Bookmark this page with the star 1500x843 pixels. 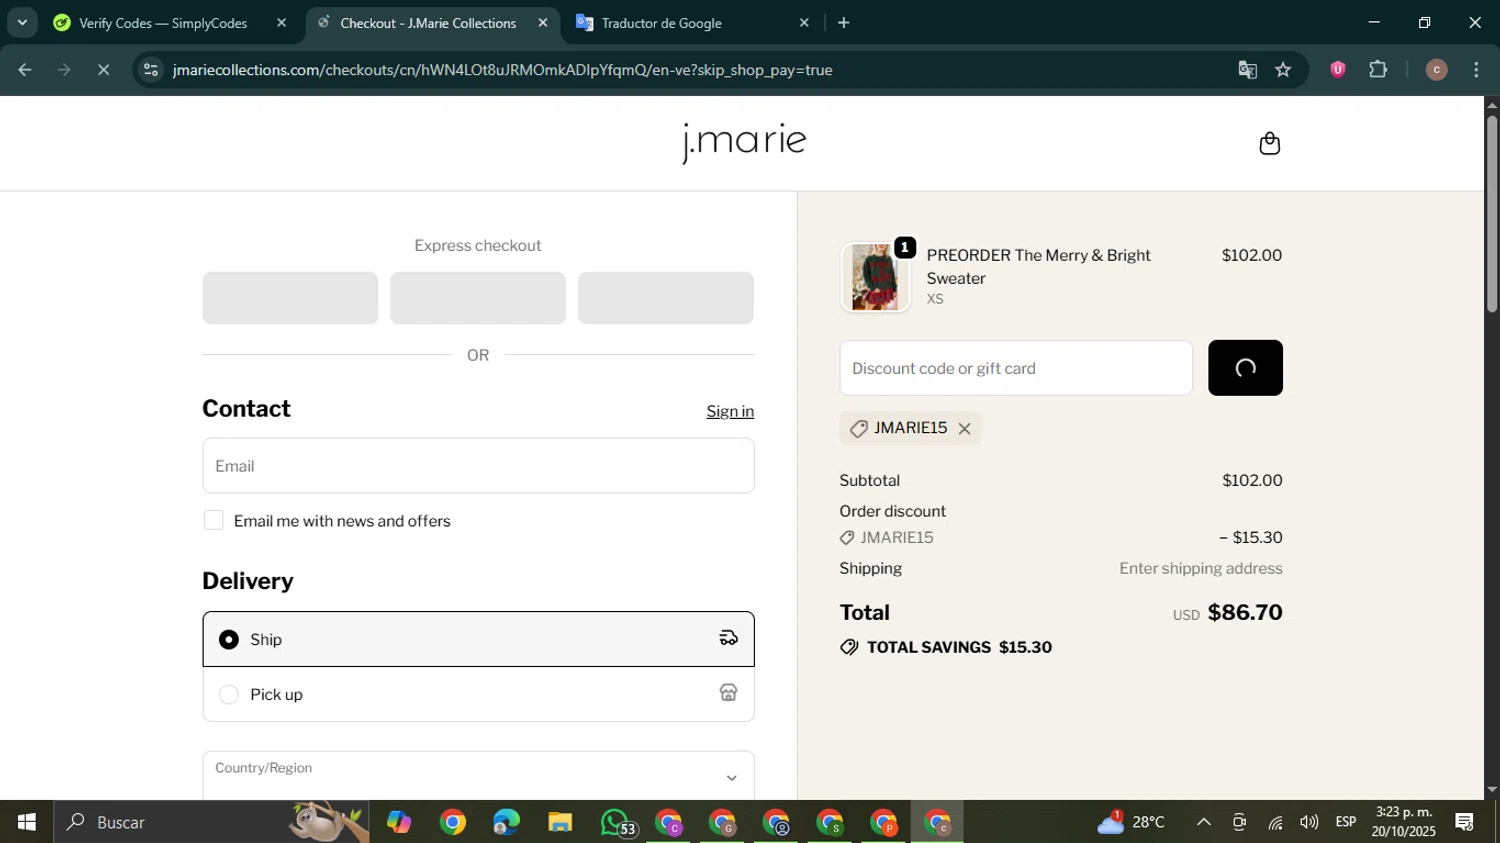[1284, 70]
